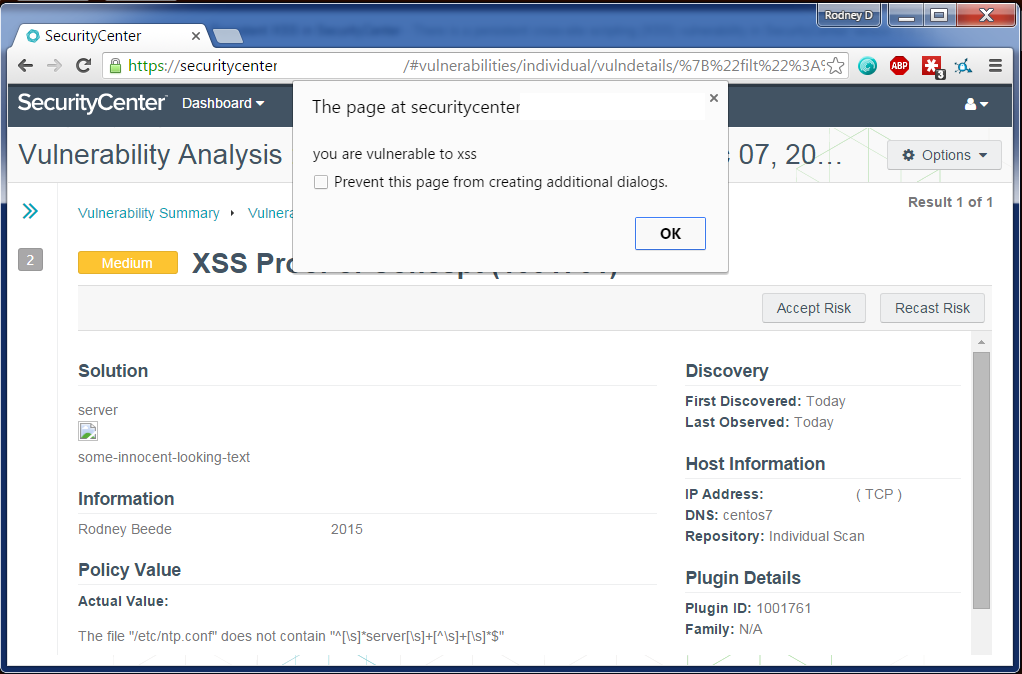Reload the SecurityCenter page
This screenshot has width=1022, height=674.
pyautogui.click(x=83, y=65)
